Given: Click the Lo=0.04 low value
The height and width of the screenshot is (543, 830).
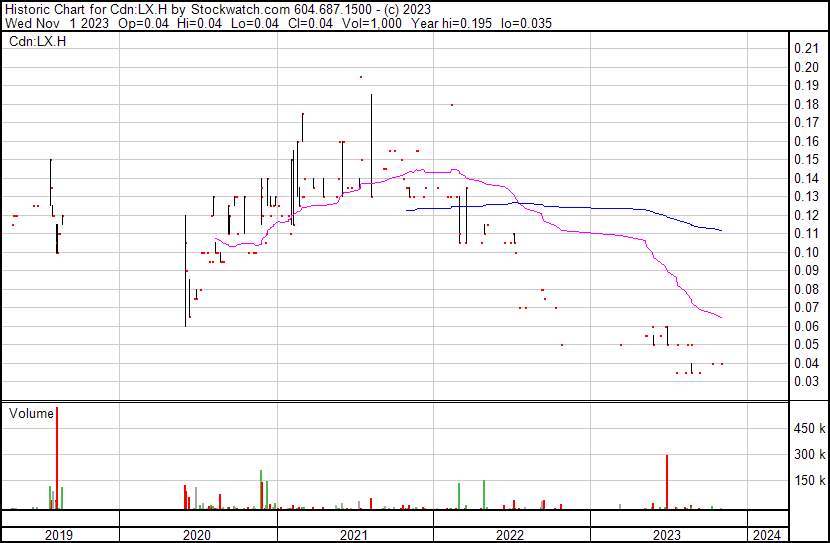Looking at the screenshot, I should tap(255, 23).
